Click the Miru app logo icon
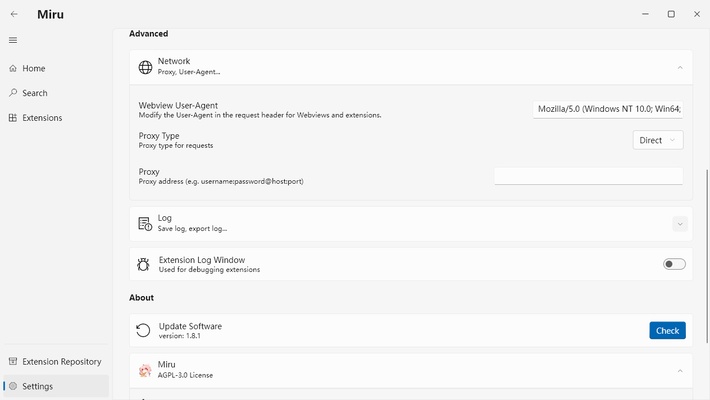 pos(145,371)
